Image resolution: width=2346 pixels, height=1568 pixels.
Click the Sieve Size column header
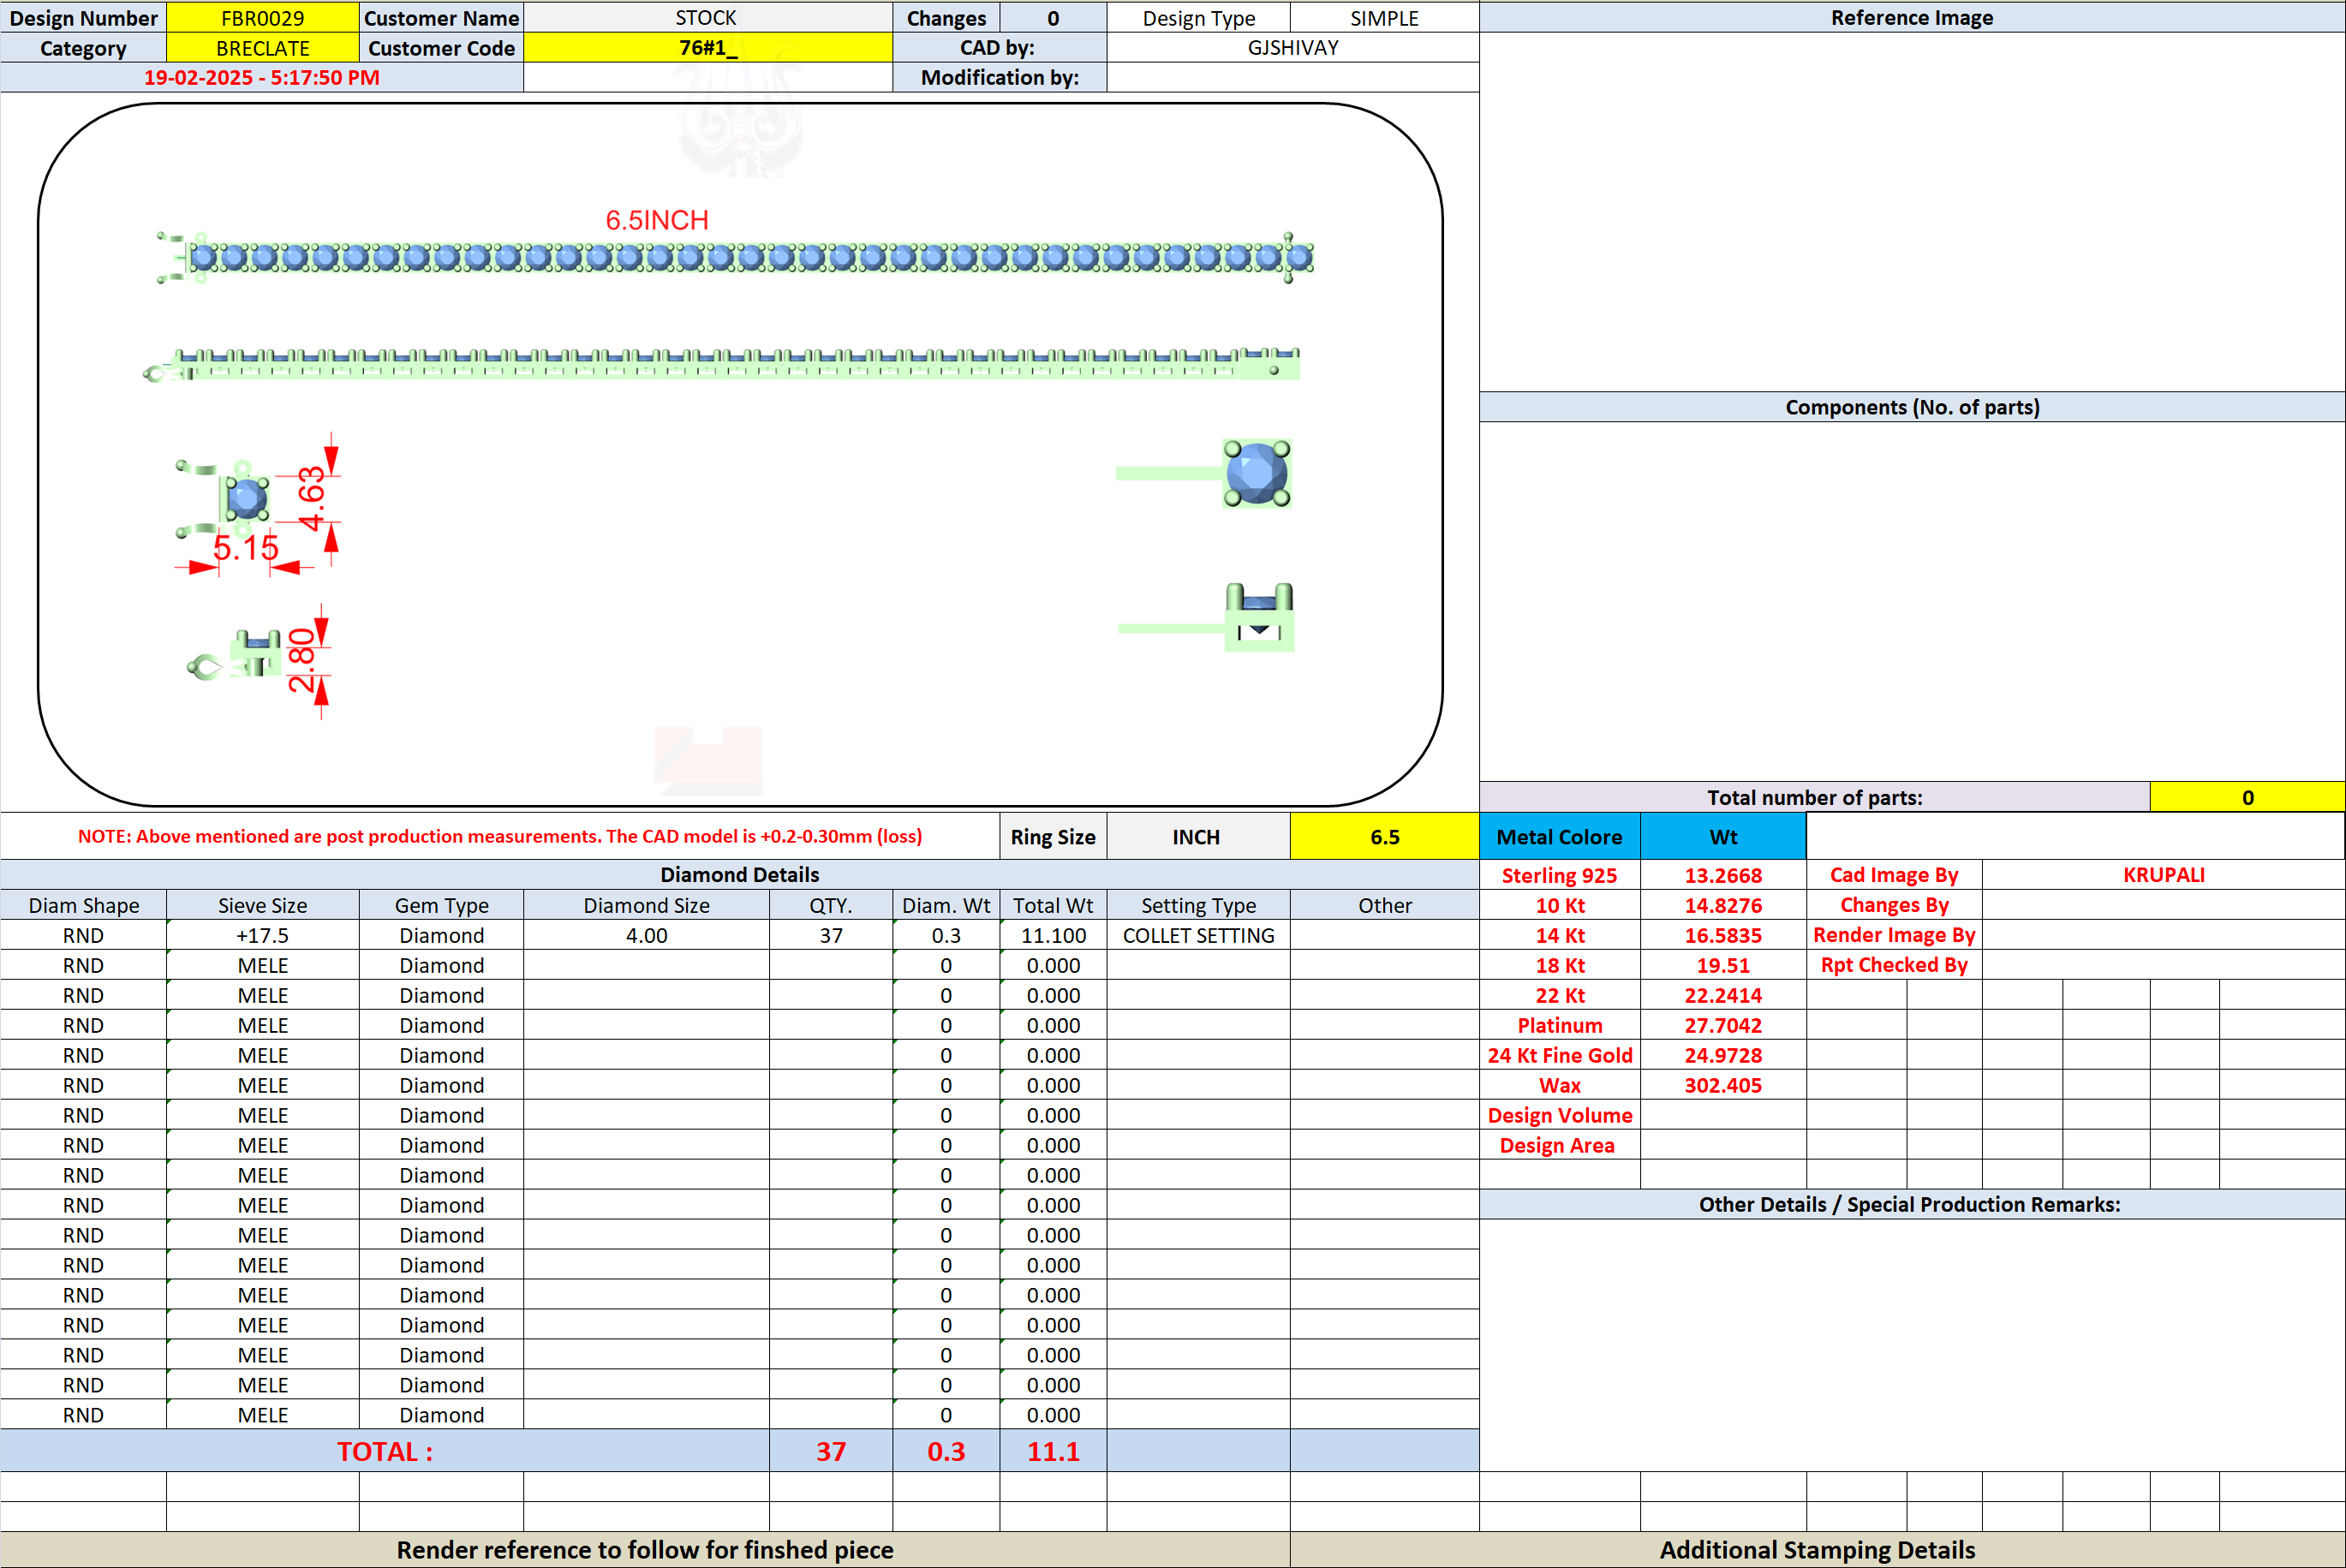click(262, 905)
